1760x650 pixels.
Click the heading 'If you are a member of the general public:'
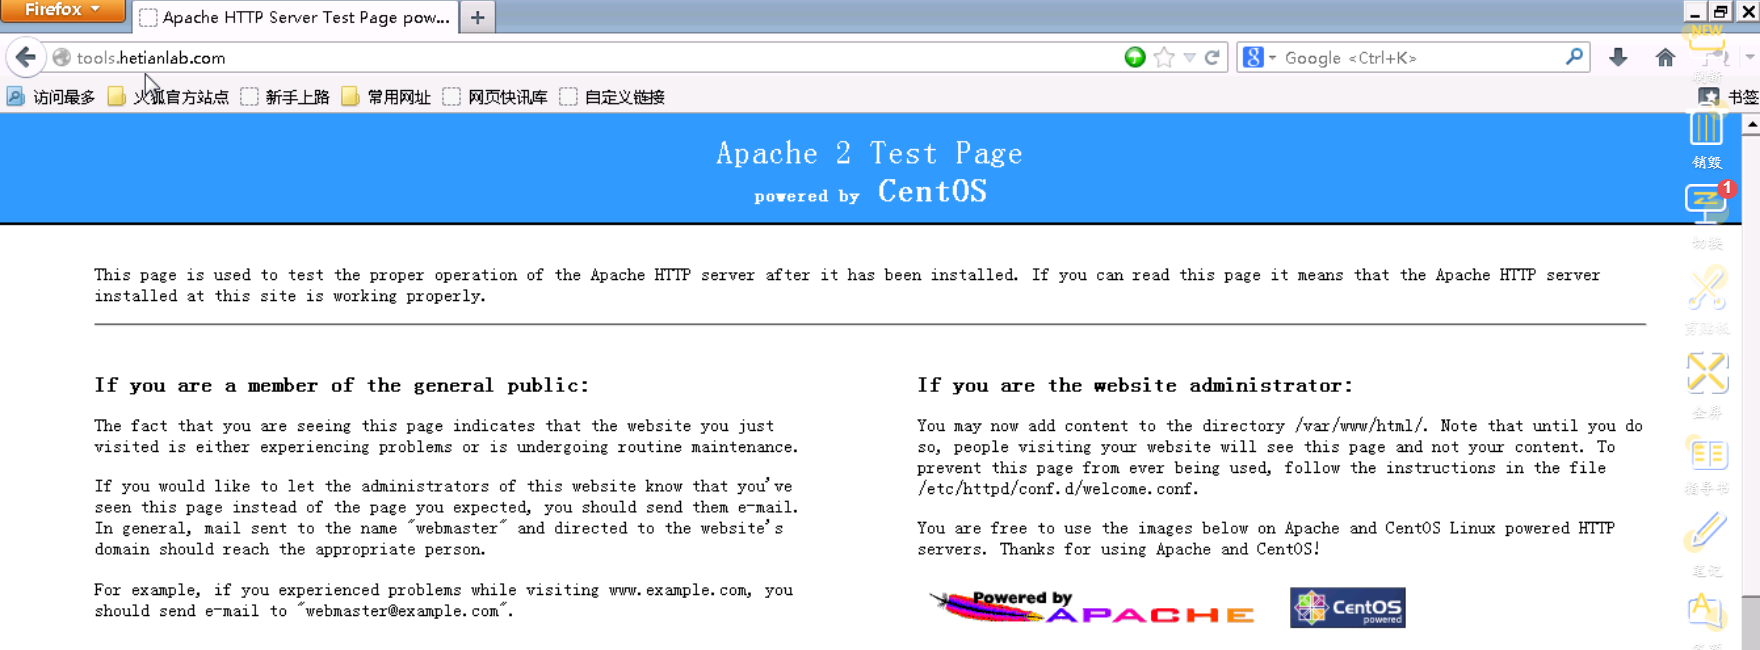click(342, 385)
